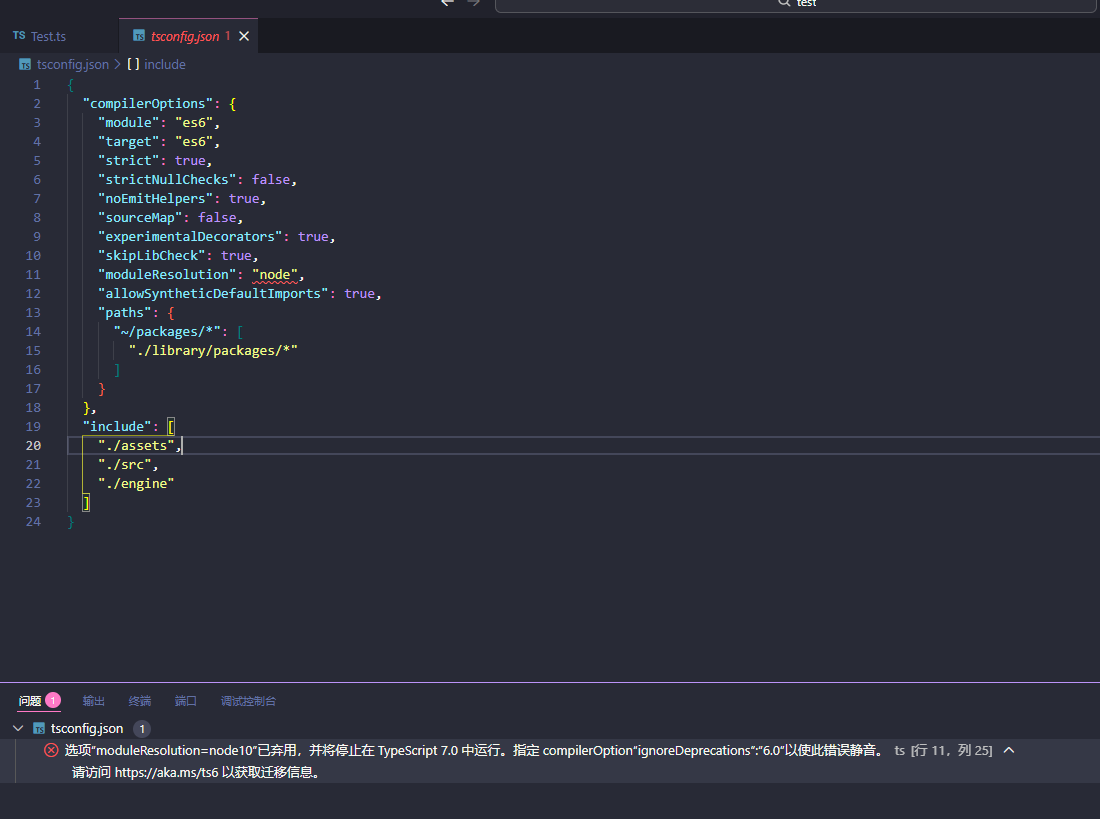Click tsconfig.json file icon in Problems panel

(x=39, y=729)
